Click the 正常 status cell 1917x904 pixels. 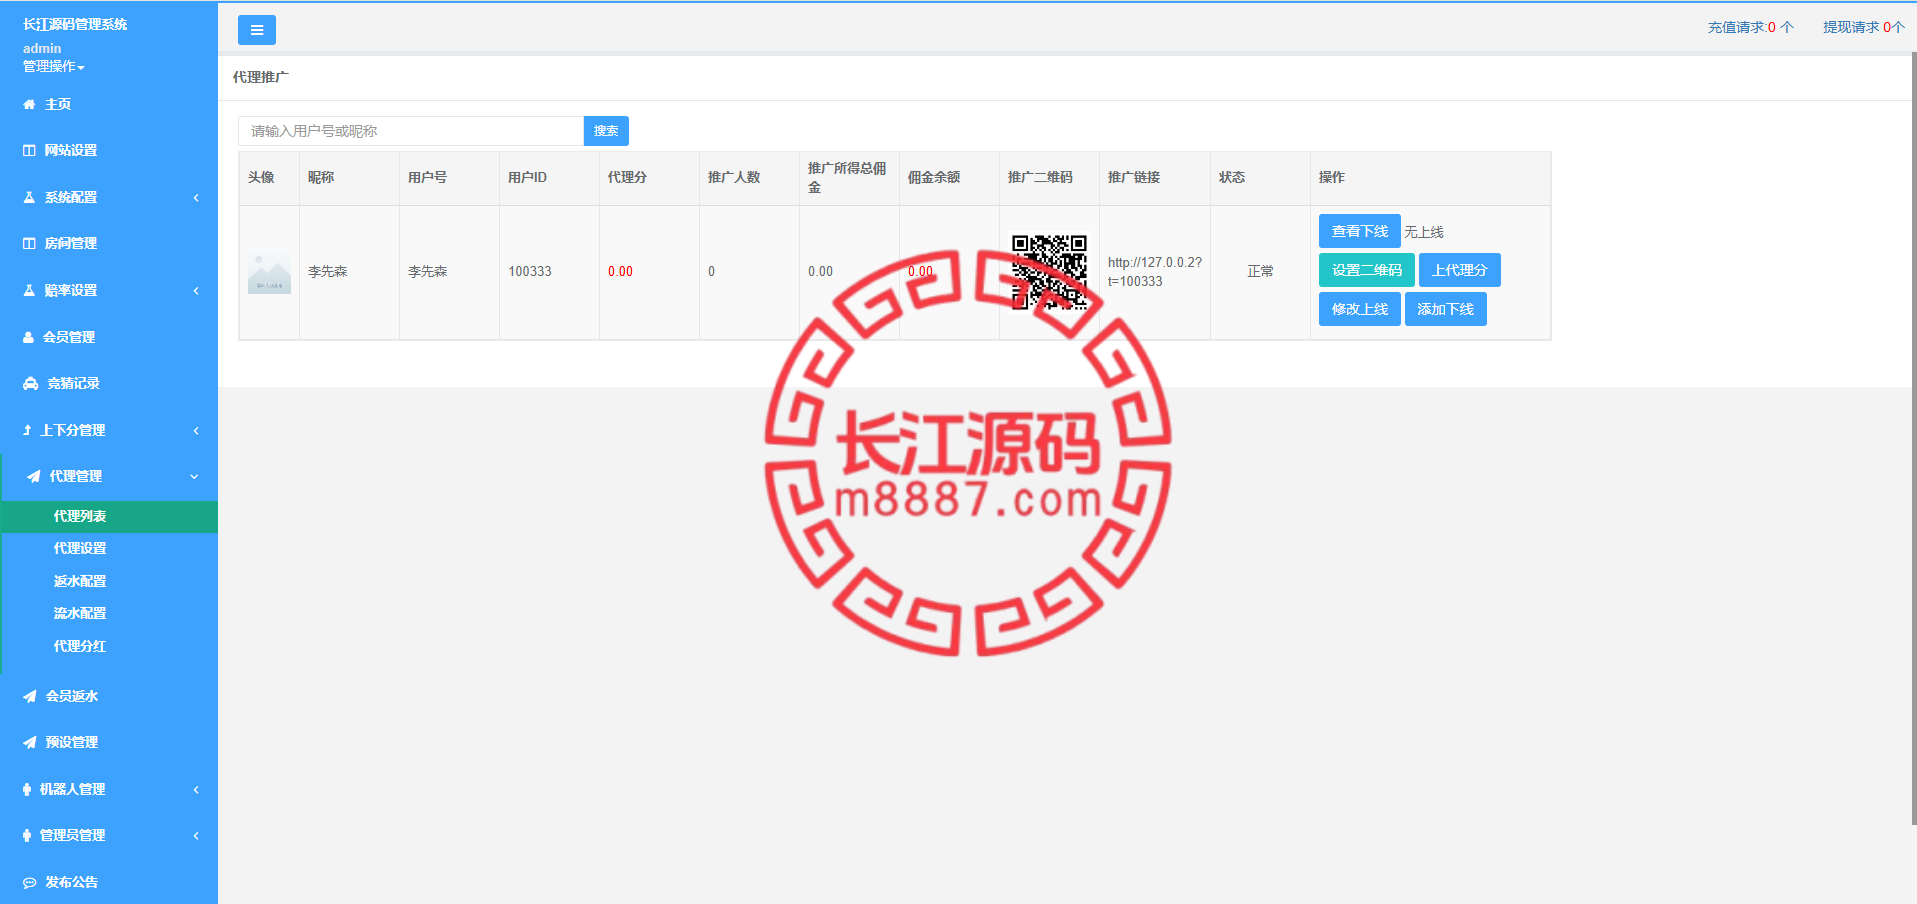tap(1260, 272)
